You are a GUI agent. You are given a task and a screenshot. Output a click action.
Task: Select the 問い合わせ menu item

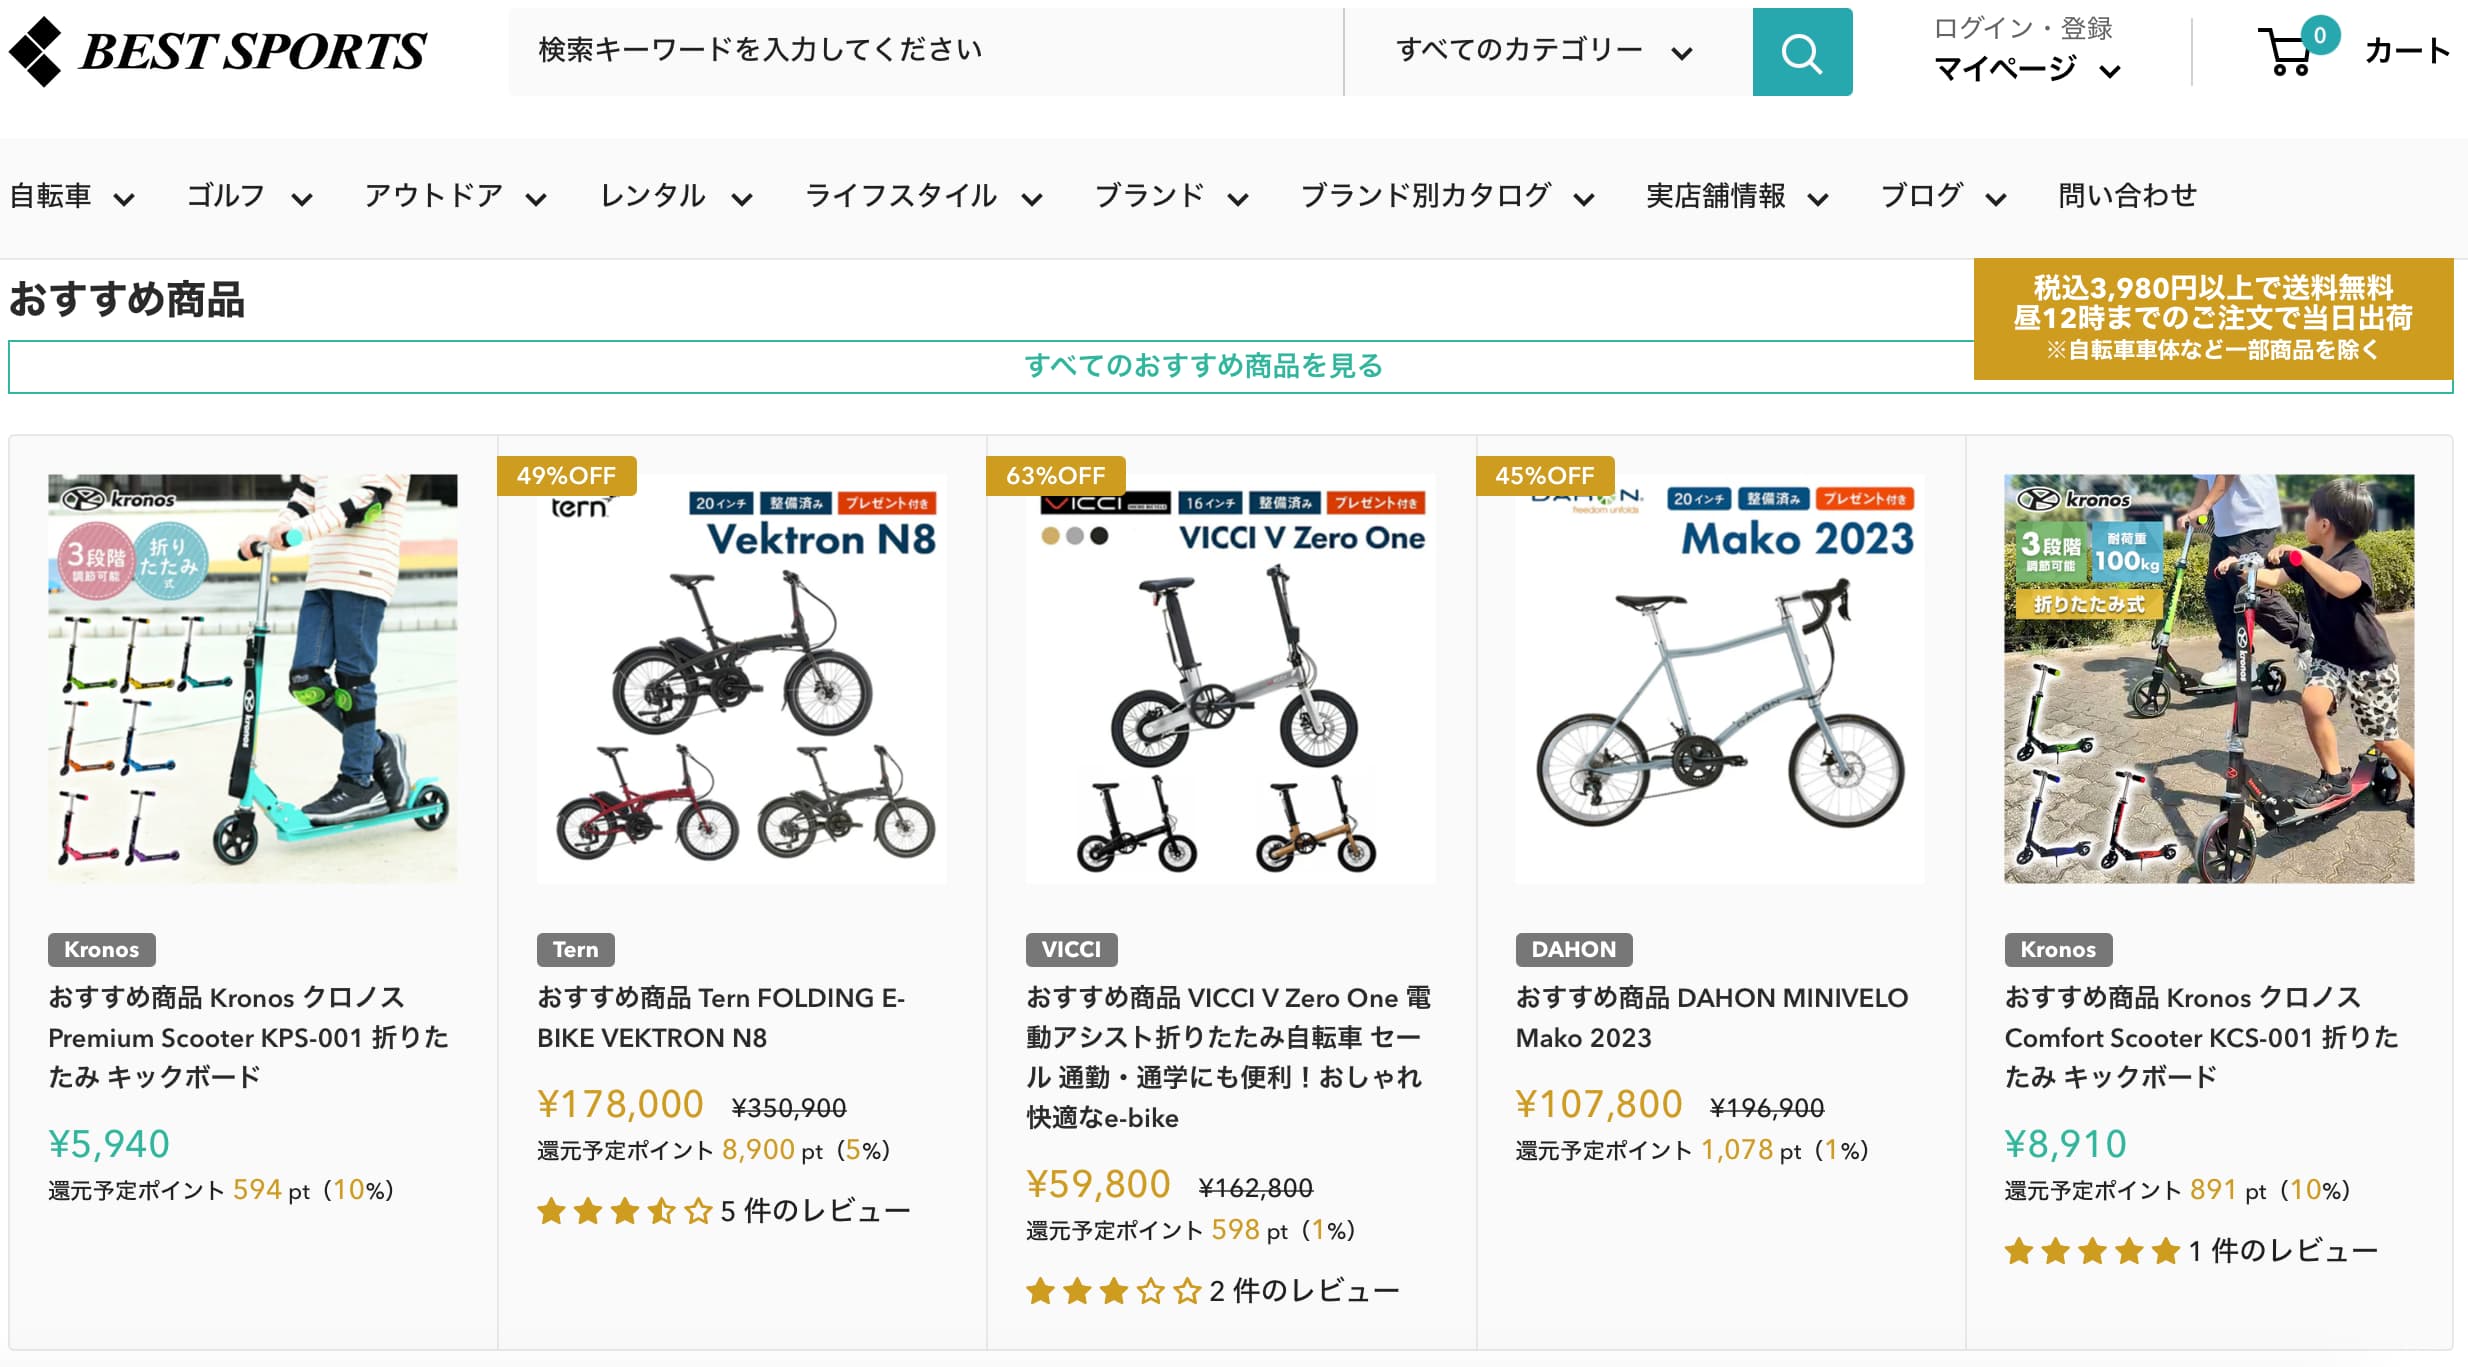coord(2127,196)
